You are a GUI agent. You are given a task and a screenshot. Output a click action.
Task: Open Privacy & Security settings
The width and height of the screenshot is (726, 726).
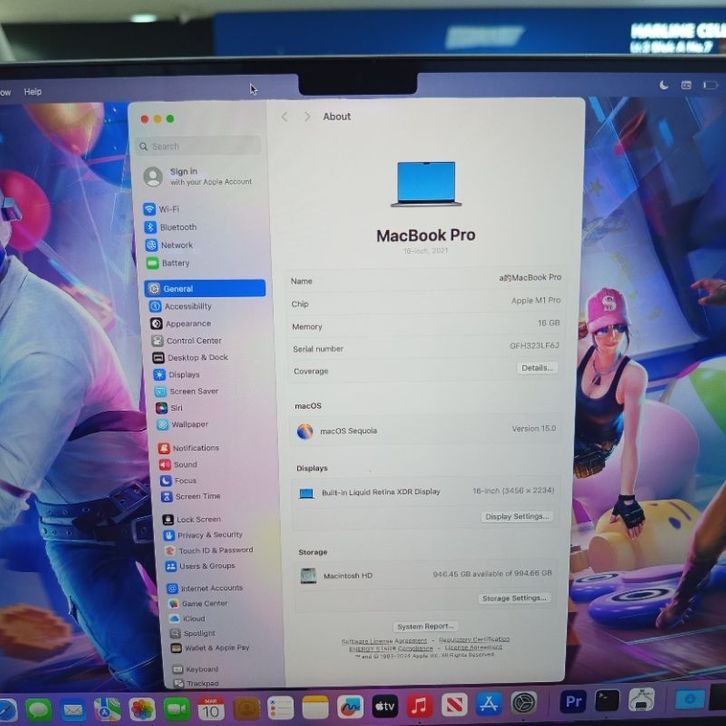pyautogui.click(x=209, y=535)
